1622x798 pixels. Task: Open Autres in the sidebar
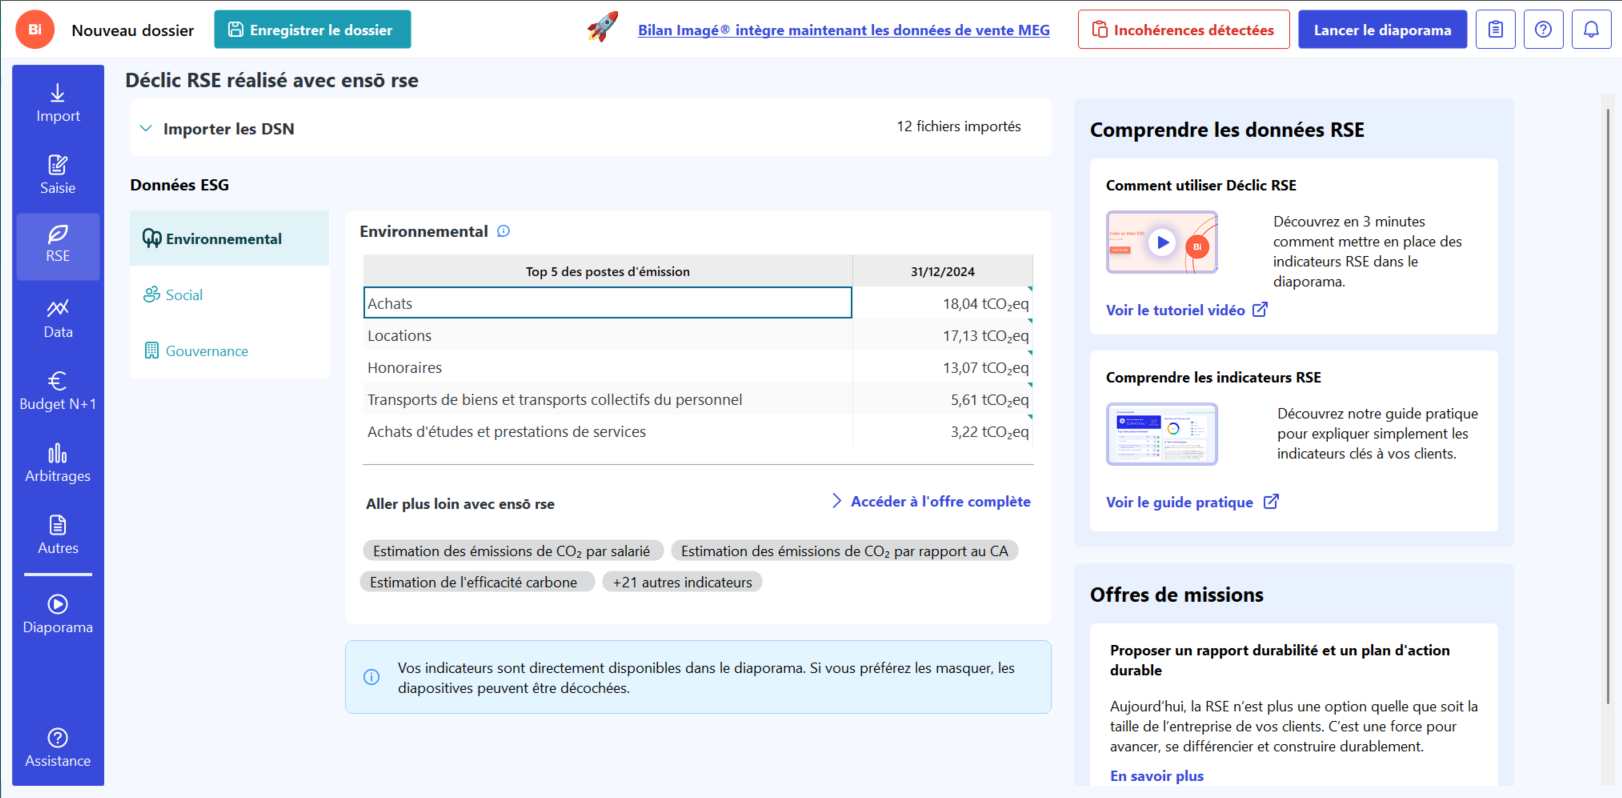(58, 535)
